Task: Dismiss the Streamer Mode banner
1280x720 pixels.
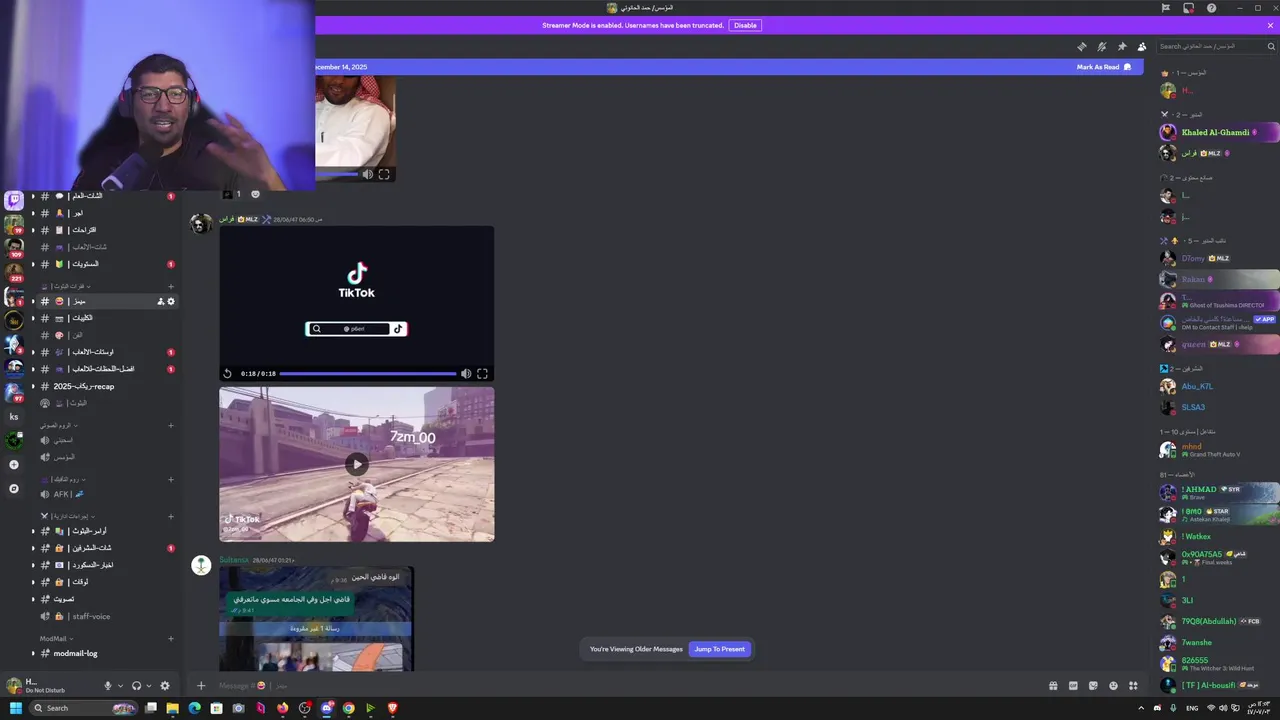Action: (x=1271, y=25)
